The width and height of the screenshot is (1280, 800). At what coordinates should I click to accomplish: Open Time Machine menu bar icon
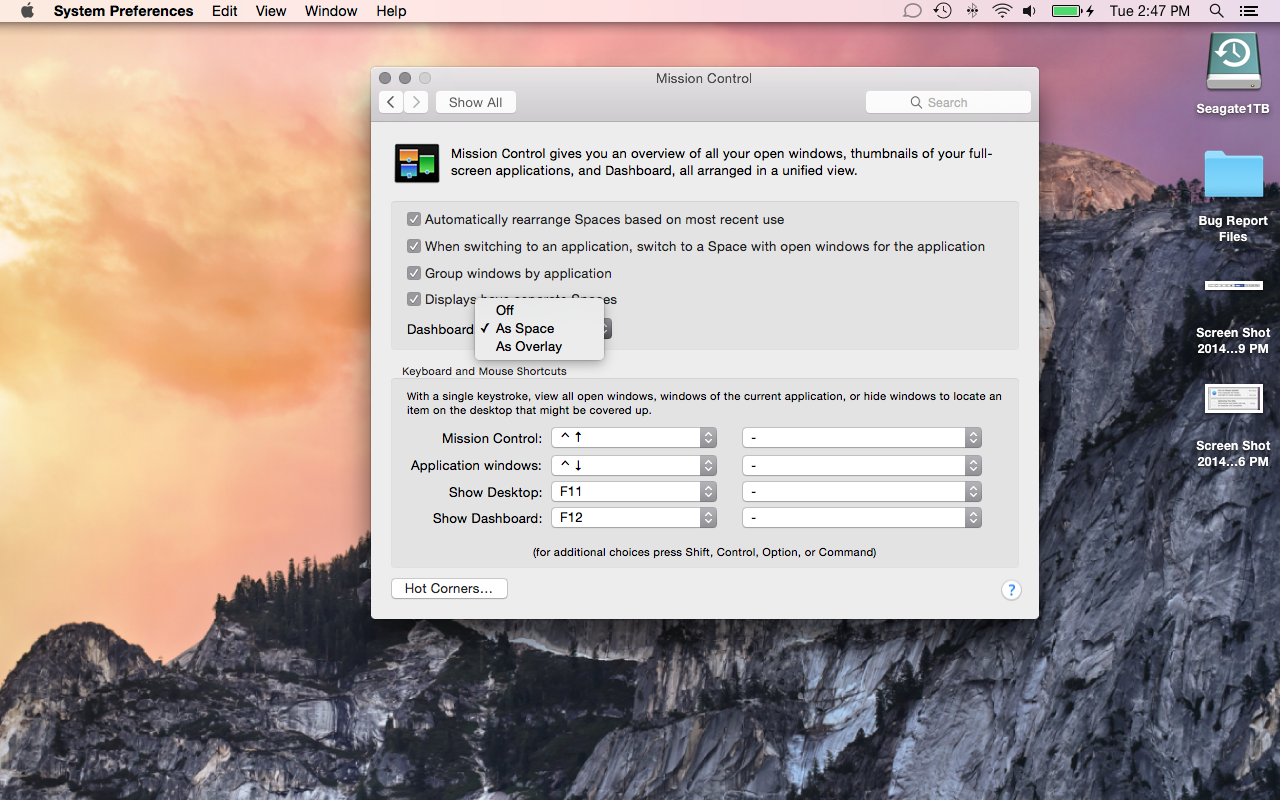942,11
